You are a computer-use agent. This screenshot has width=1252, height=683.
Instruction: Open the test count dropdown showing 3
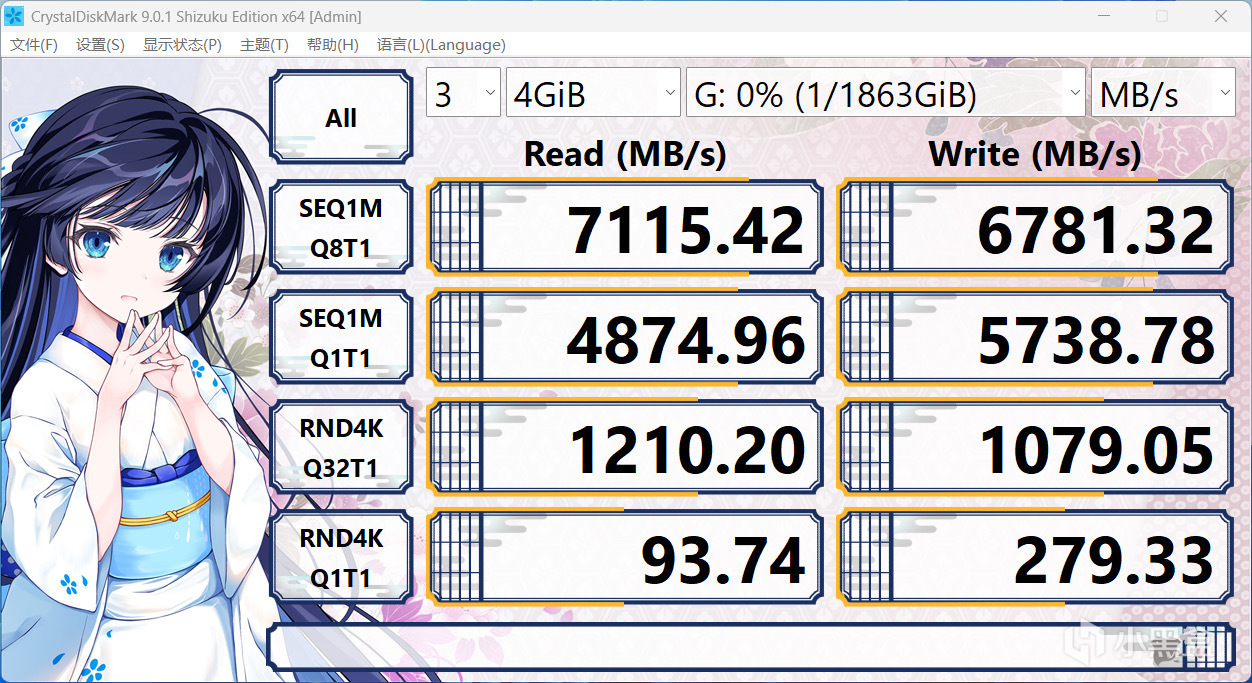(463, 95)
